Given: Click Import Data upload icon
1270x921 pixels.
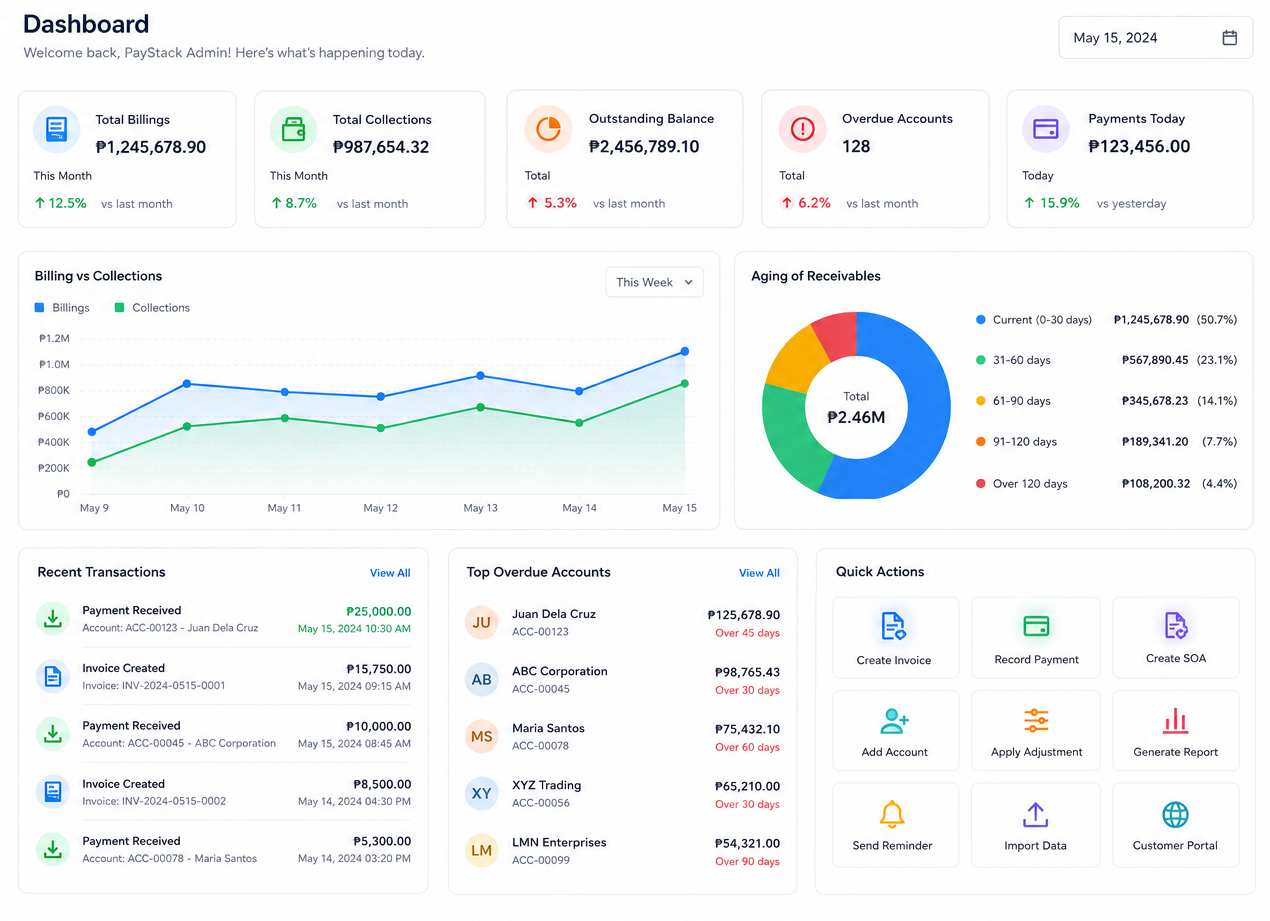Looking at the screenshot, I should pos(1035,814).
